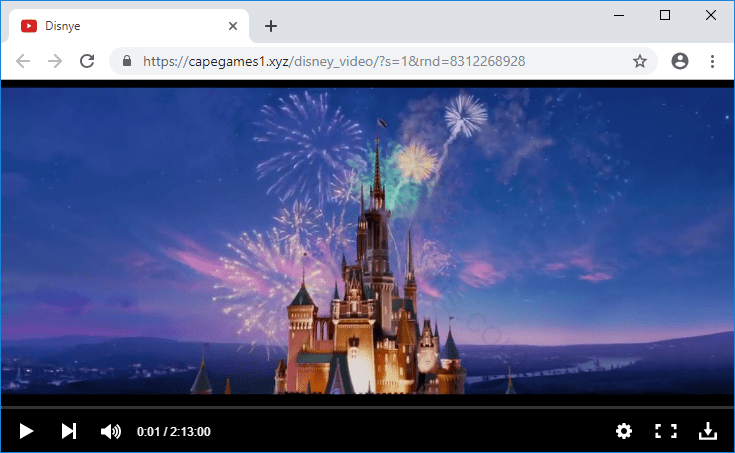Image resolution: width=735 pixels, height=453 pixels.
Task: Reload the current page
Action: coord(87,61)
